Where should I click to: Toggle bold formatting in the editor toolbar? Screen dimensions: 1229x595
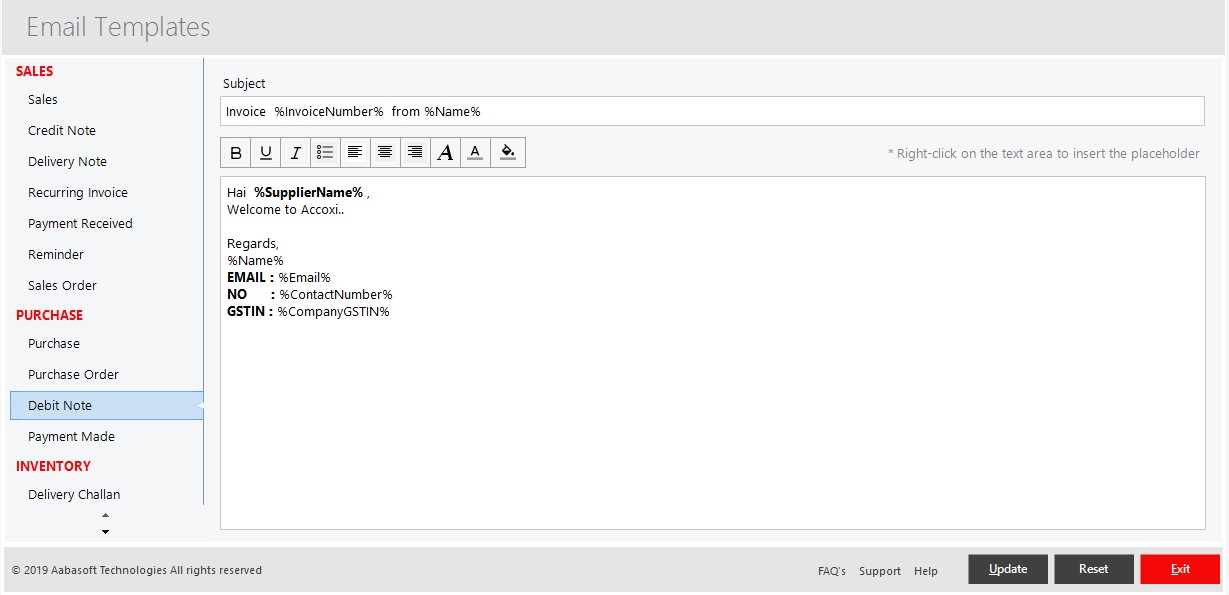pyautogui.click(x=236, y=152)
